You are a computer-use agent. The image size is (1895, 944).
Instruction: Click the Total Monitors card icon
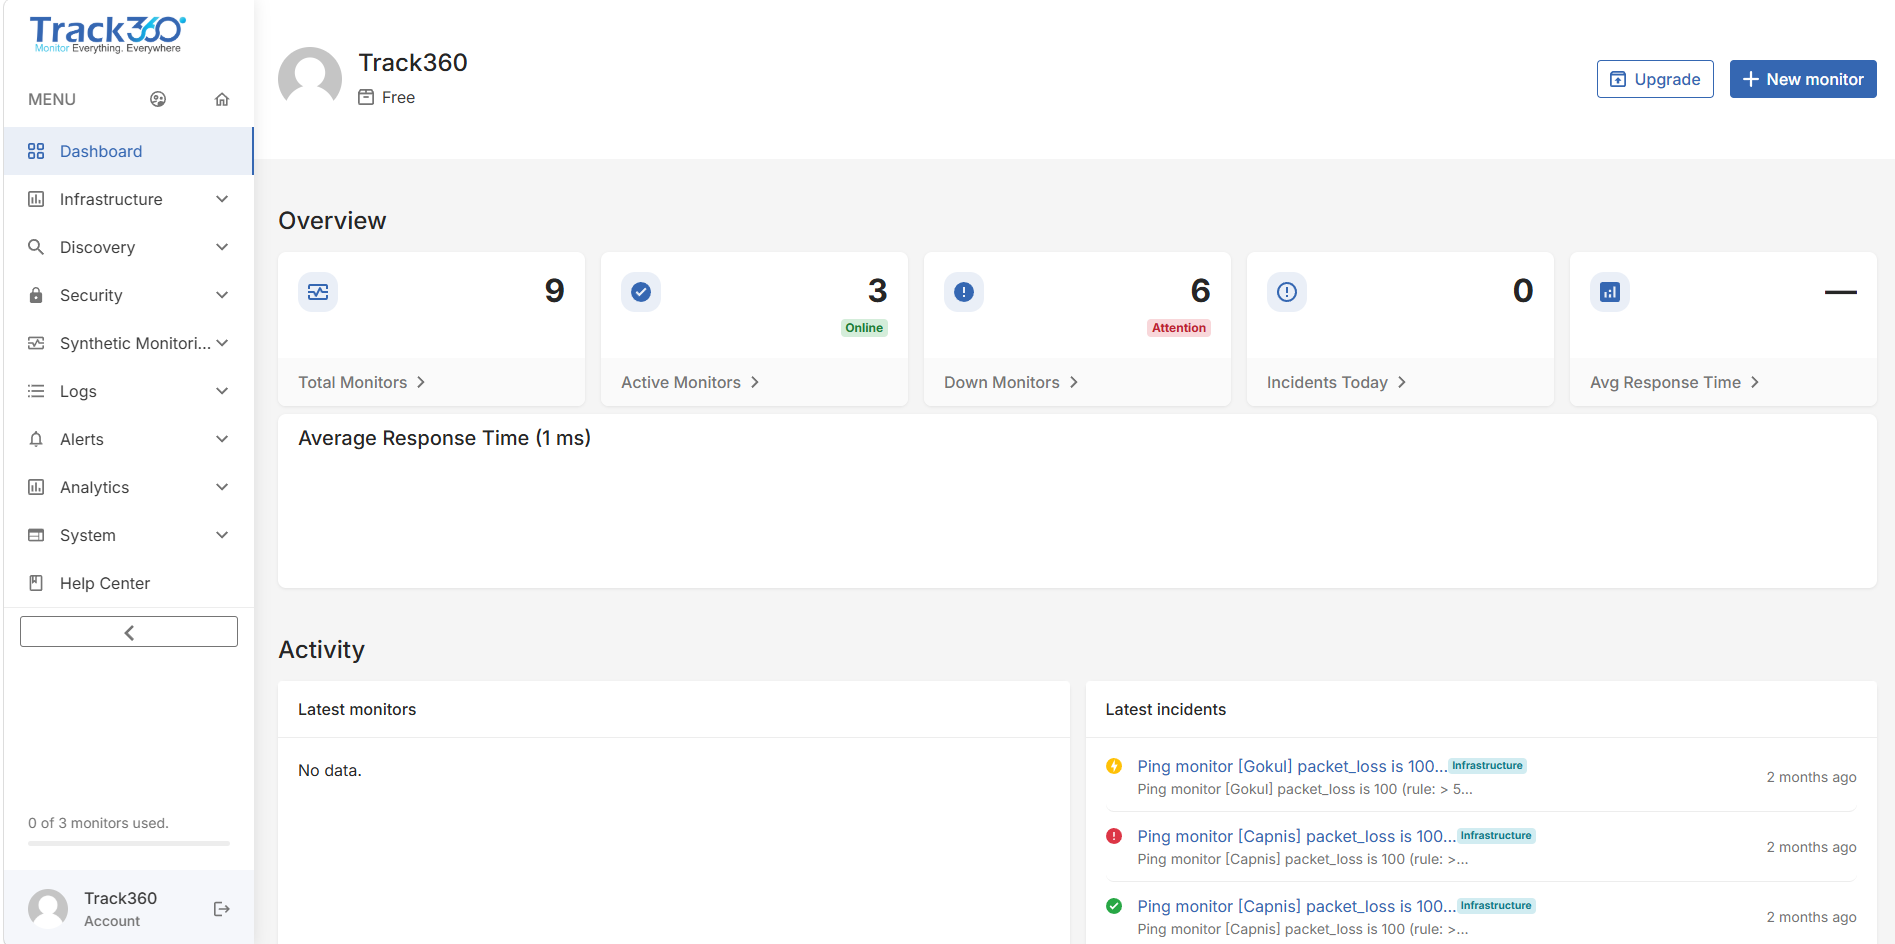(318, 292)
